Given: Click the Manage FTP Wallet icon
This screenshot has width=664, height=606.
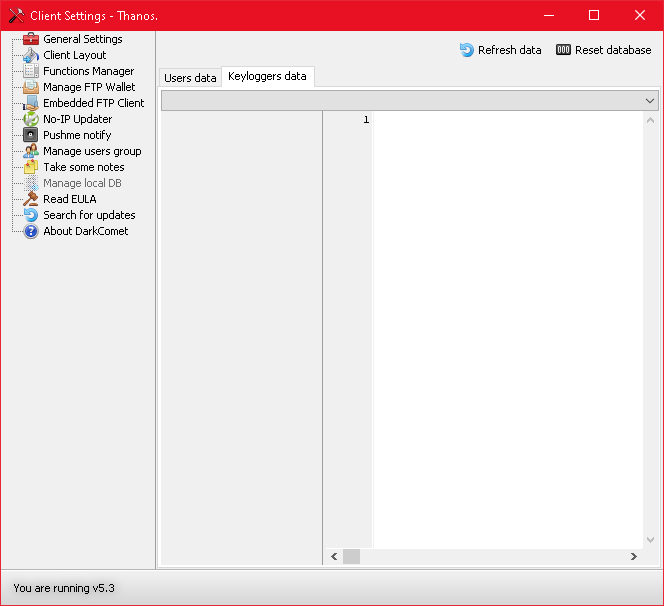Looking at the screenshot, I should (31, 87).
